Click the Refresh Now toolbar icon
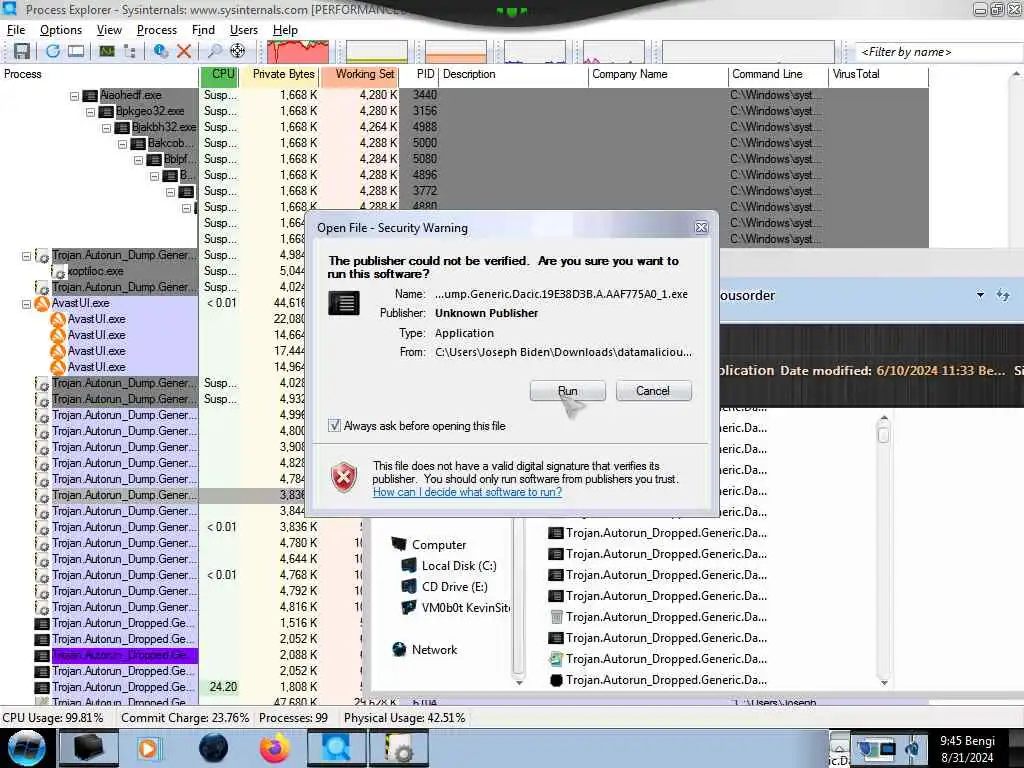The height and width of the screenshot is (768, 1024). point(53,51)
